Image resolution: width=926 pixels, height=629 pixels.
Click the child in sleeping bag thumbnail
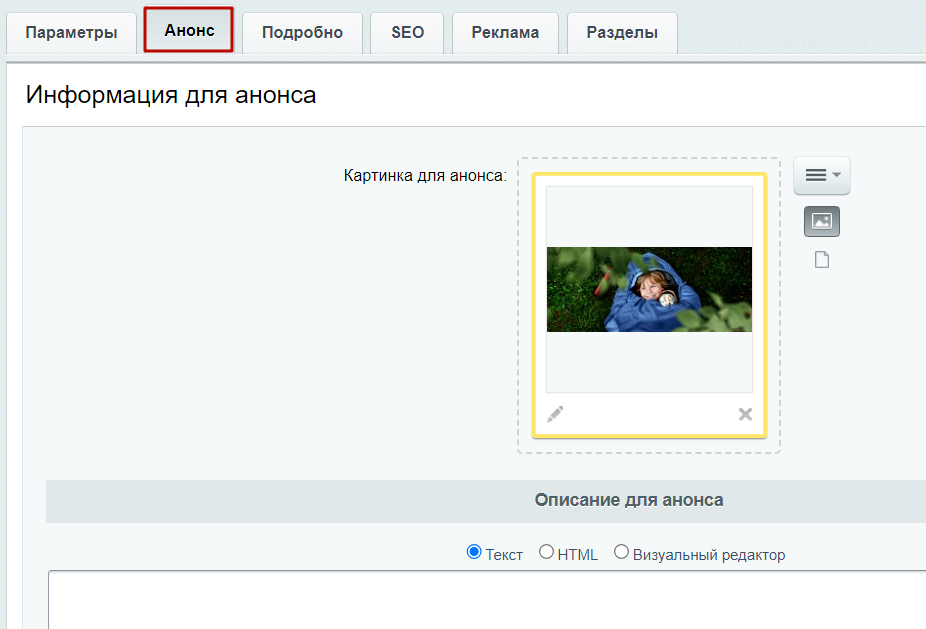coord(650,289)
